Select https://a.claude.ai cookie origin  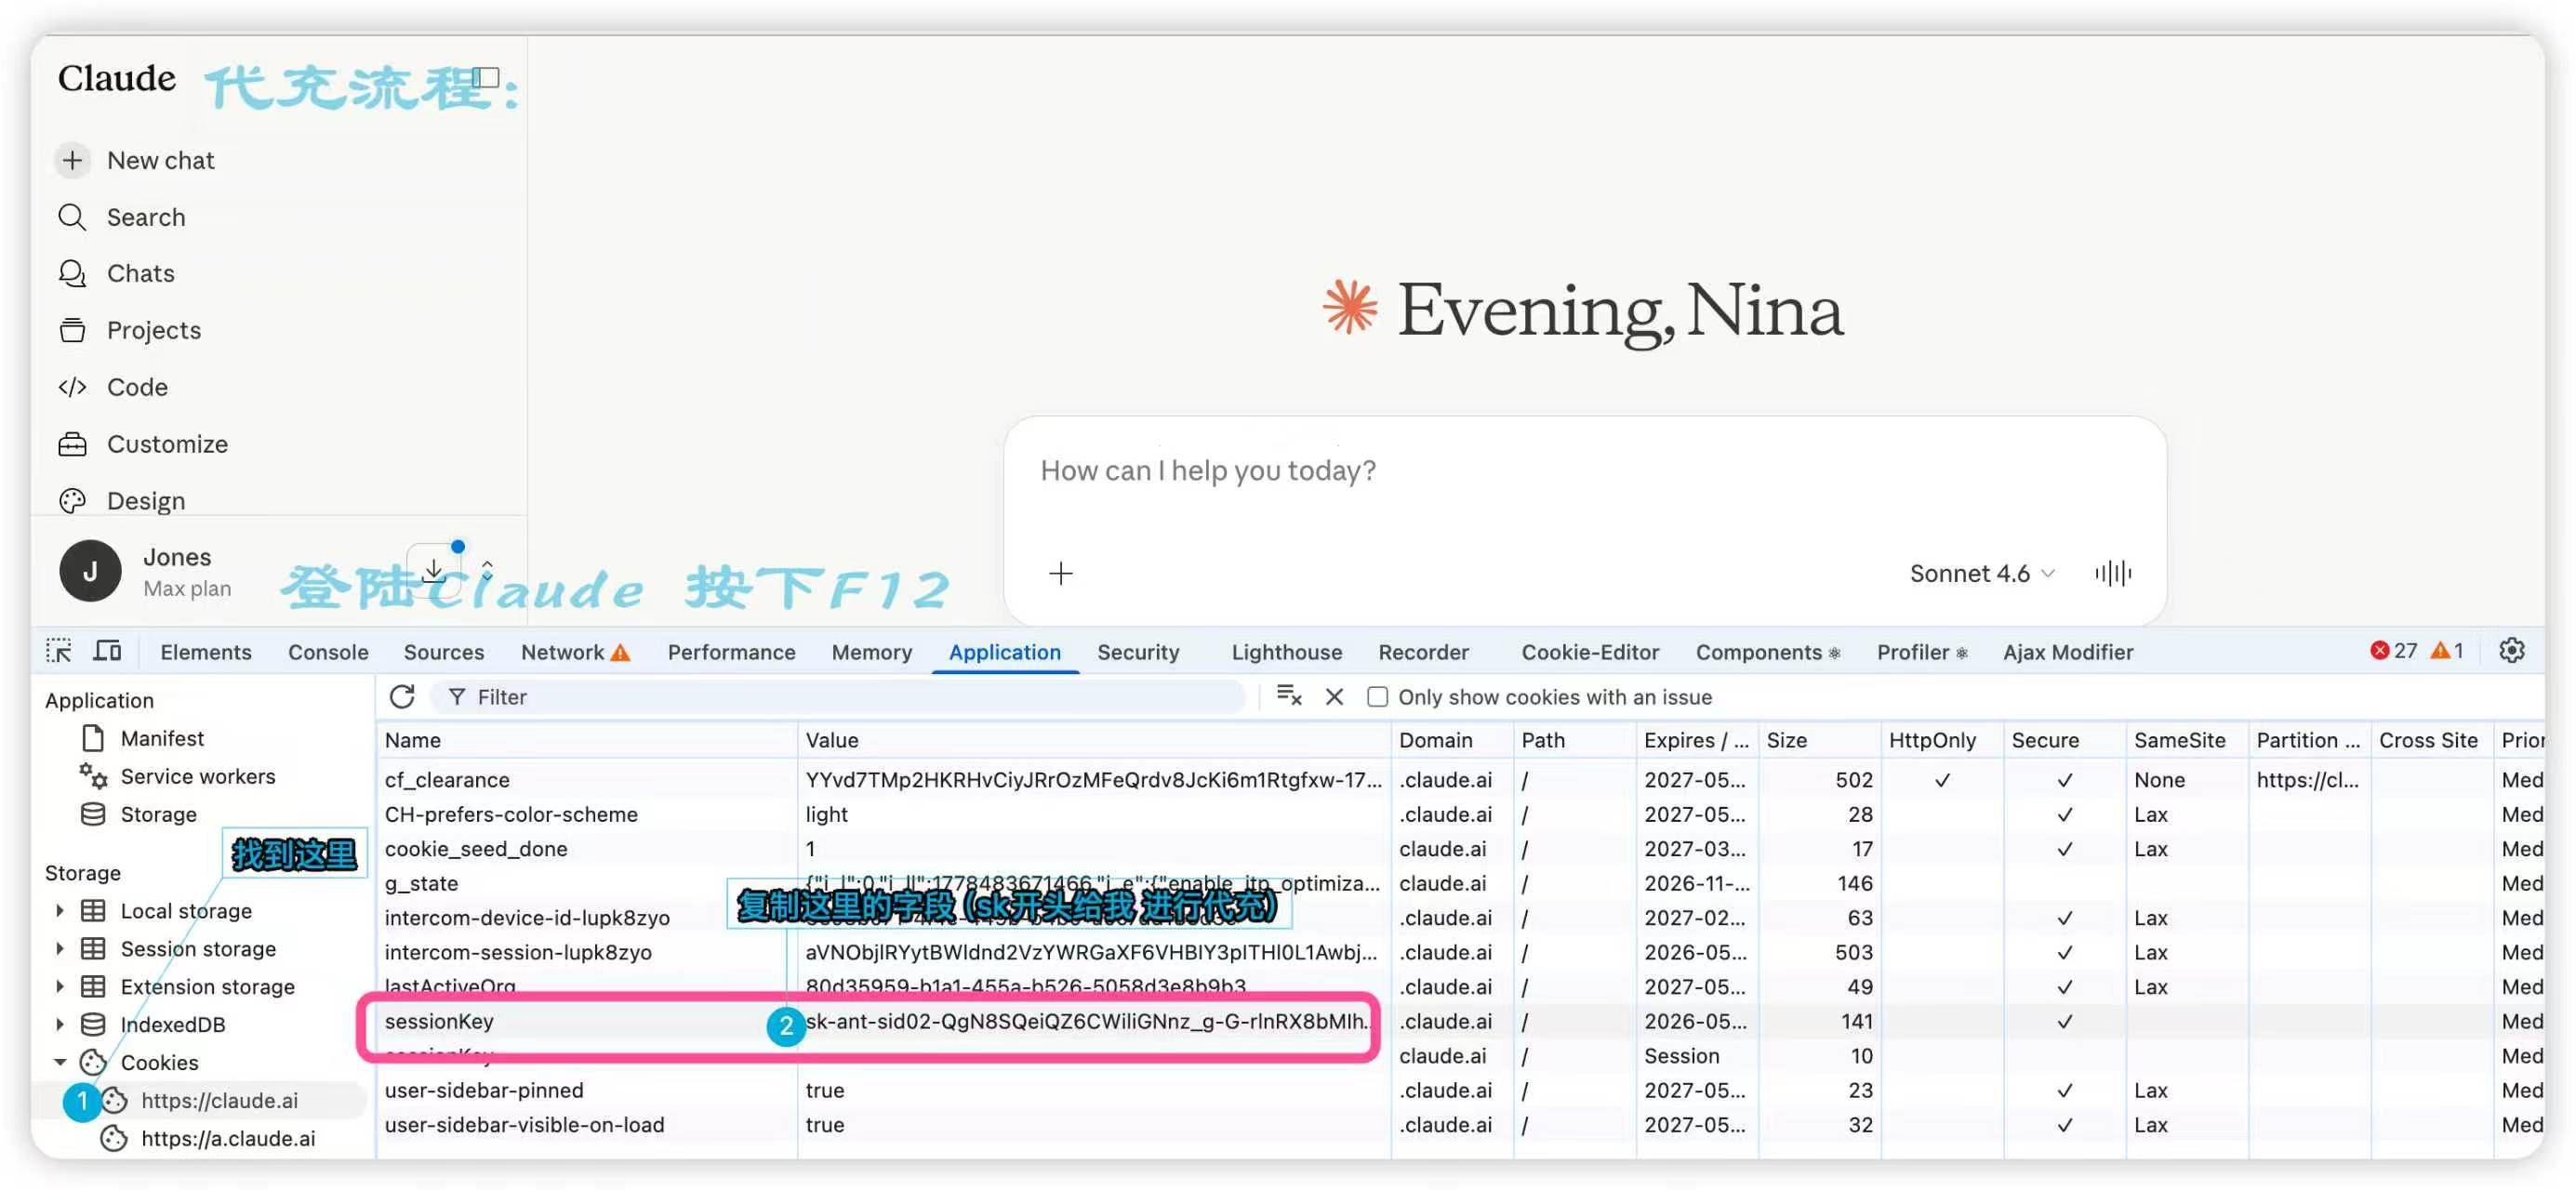tap(228, 1138)
